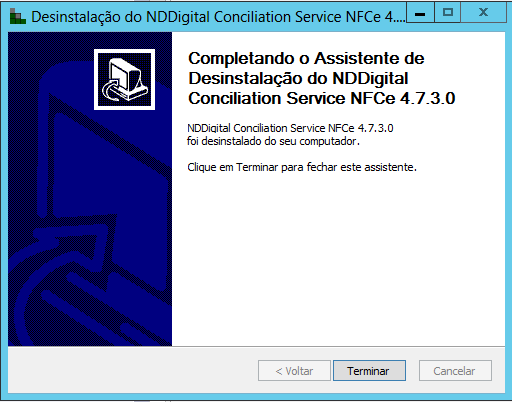
Task: Click heading line Conciliation Service NFCe 4.7.3.0
Action: pos(322,99)
